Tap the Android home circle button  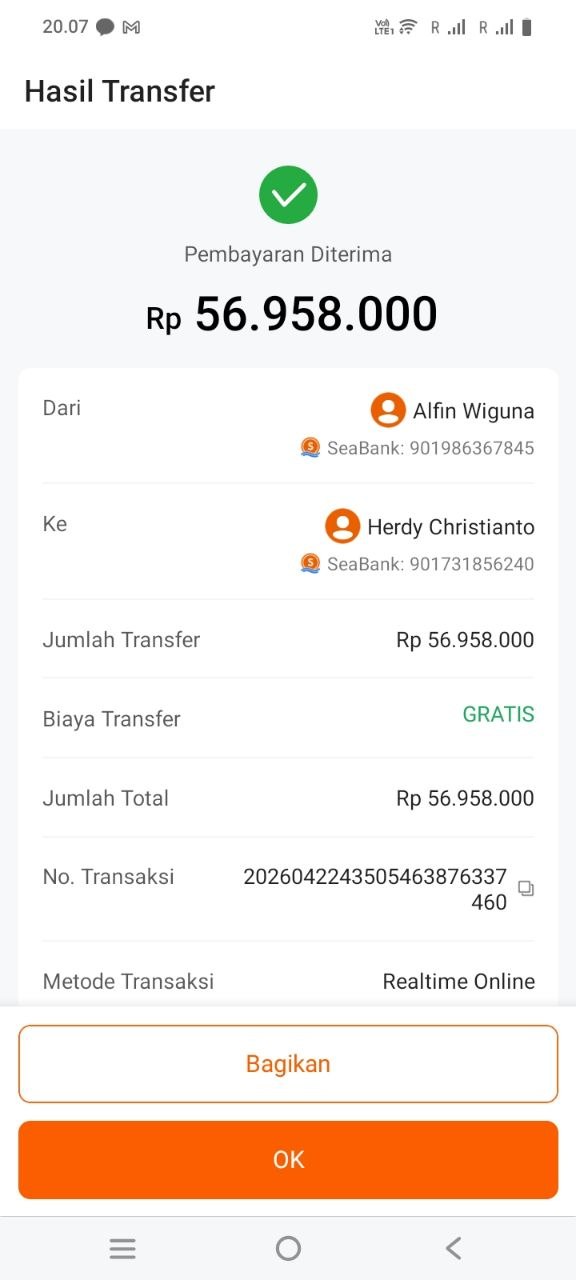coord(288,1248)
